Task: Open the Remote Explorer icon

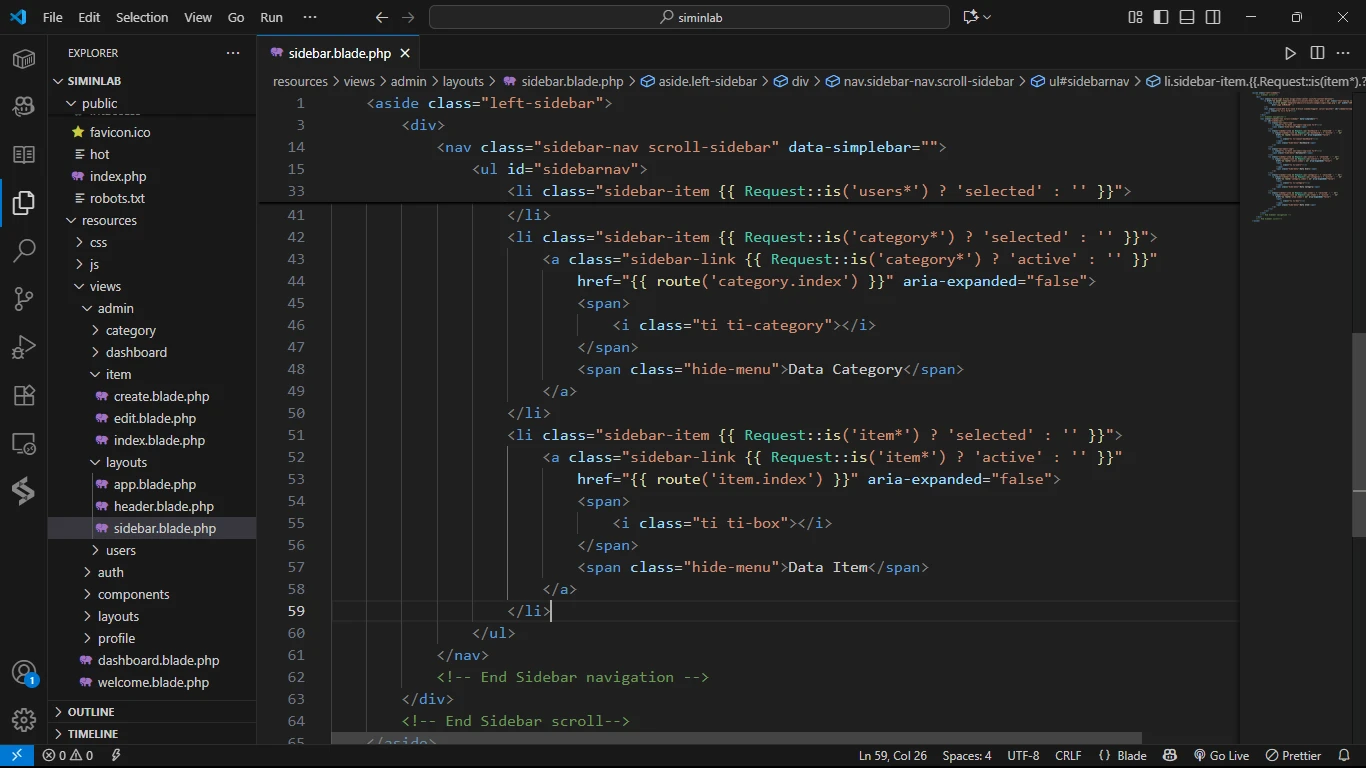Action: (24, 443)
